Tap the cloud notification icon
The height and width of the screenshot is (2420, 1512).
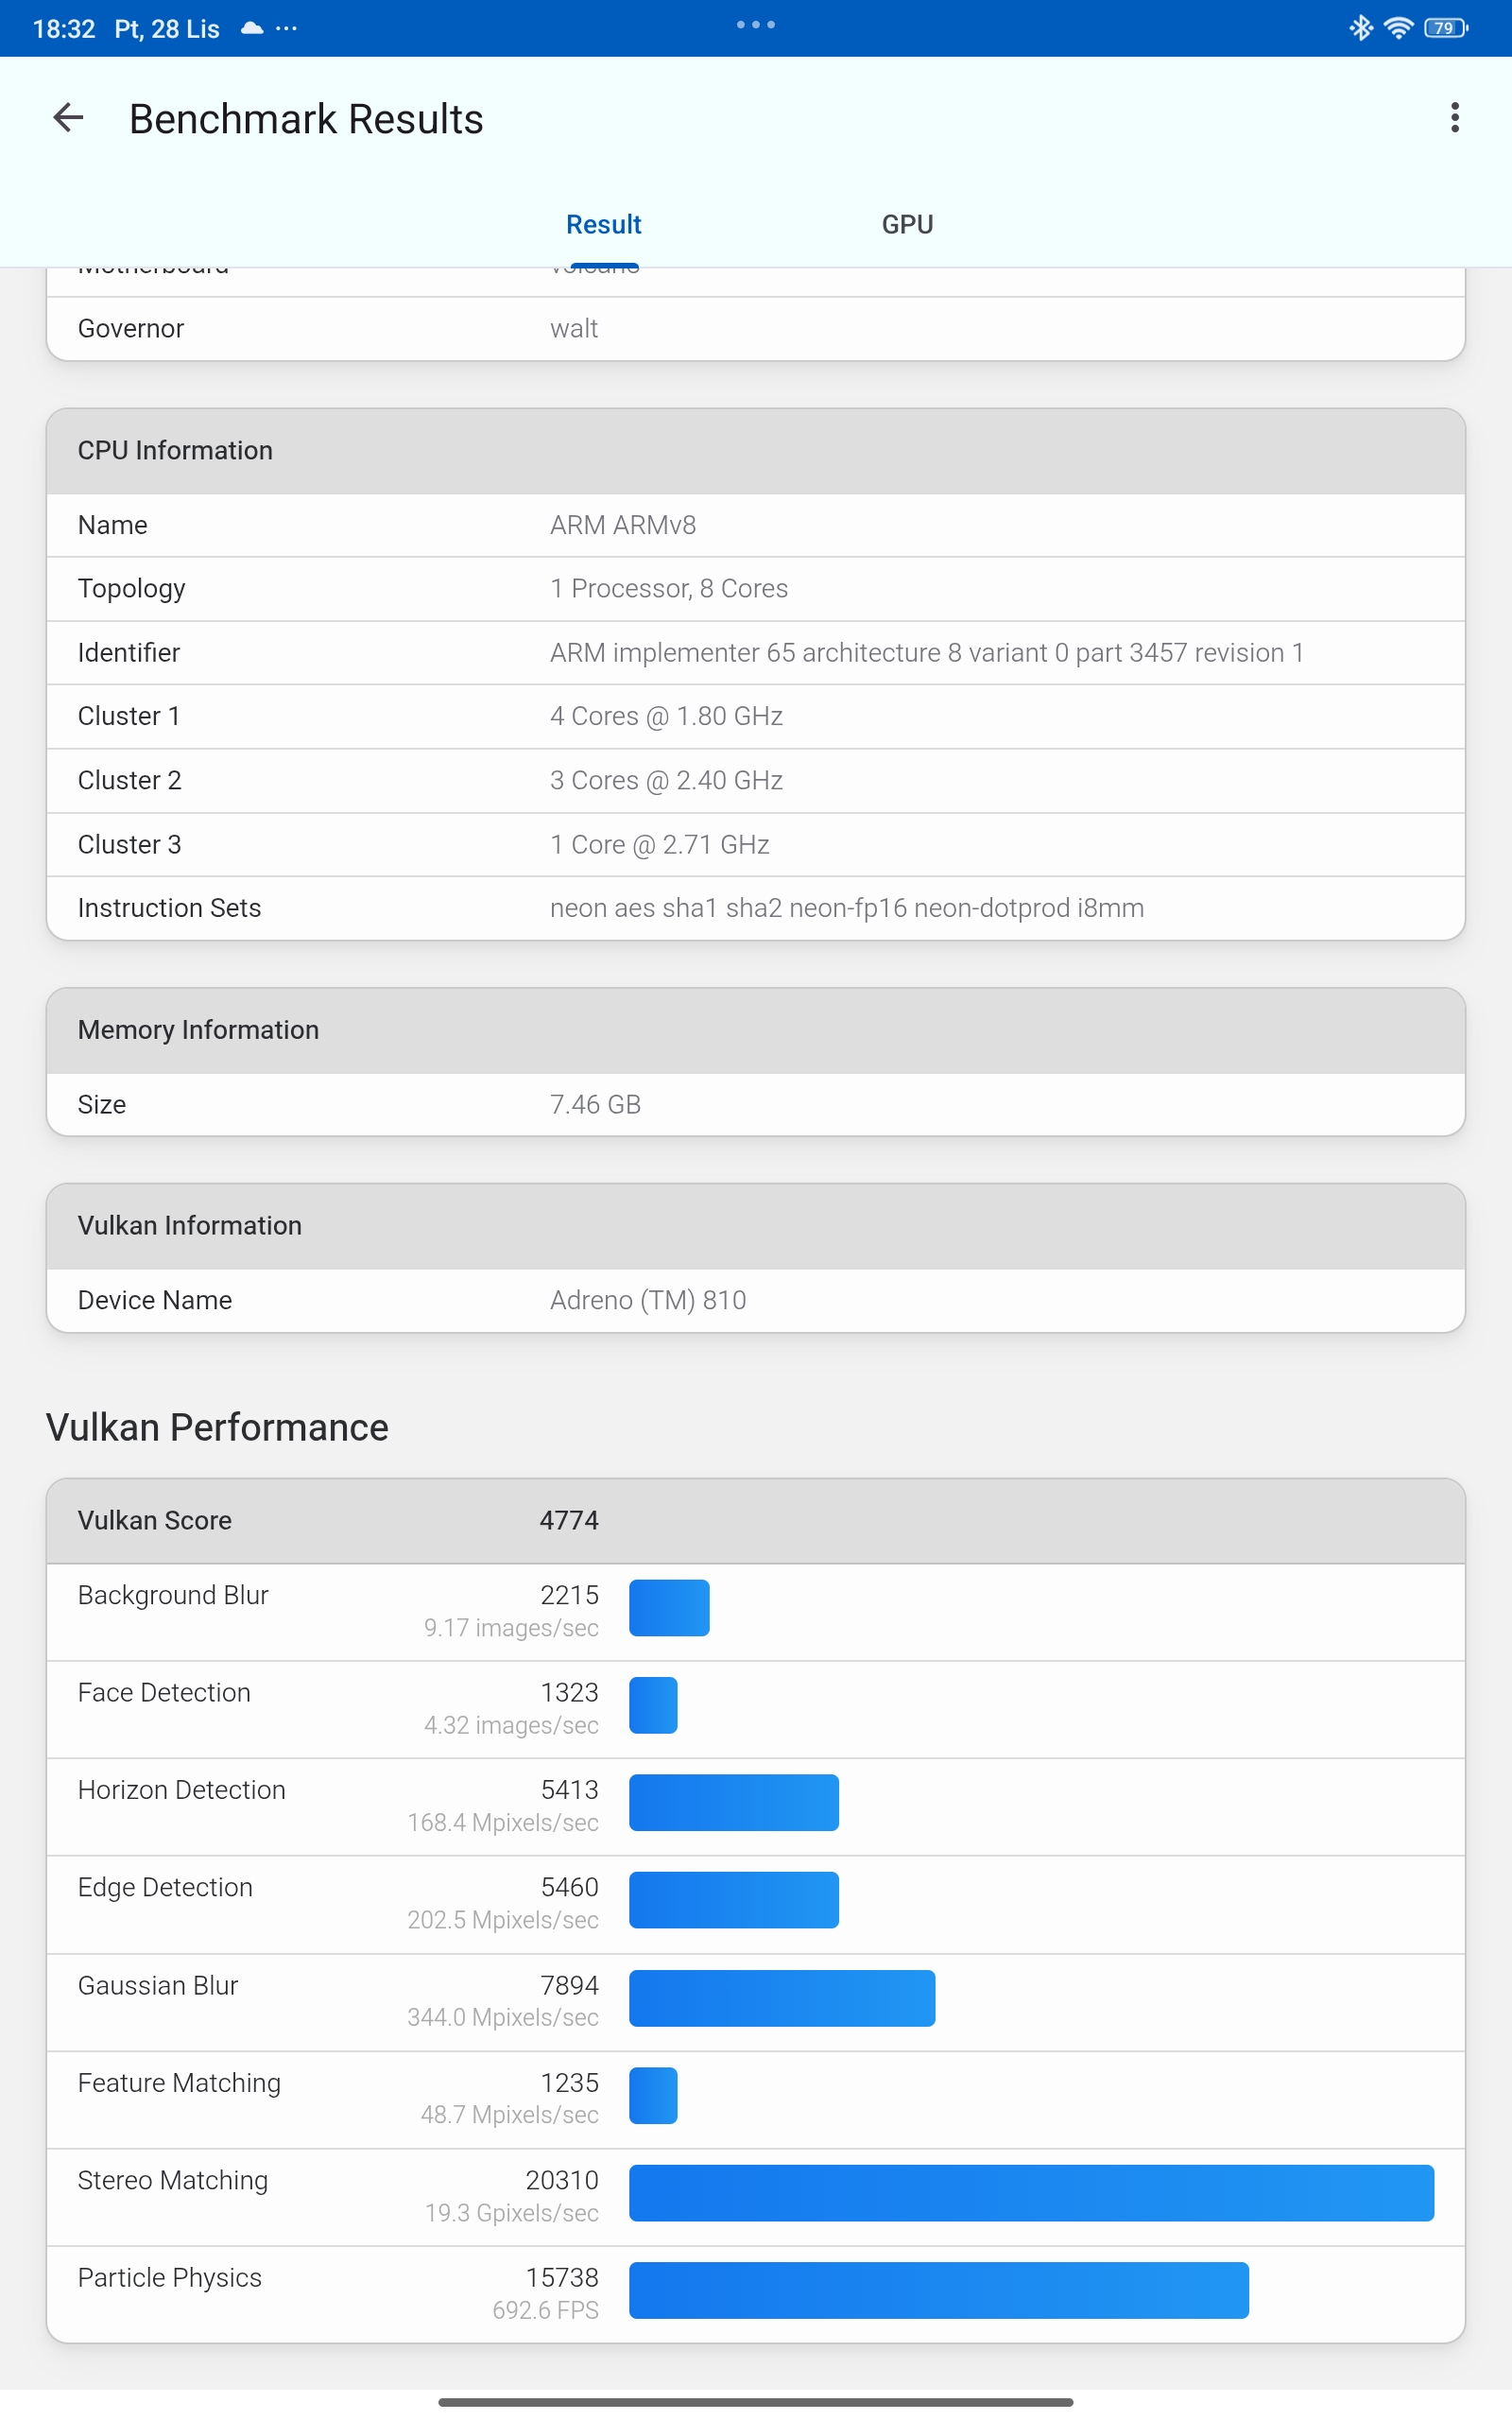[252, 28]
